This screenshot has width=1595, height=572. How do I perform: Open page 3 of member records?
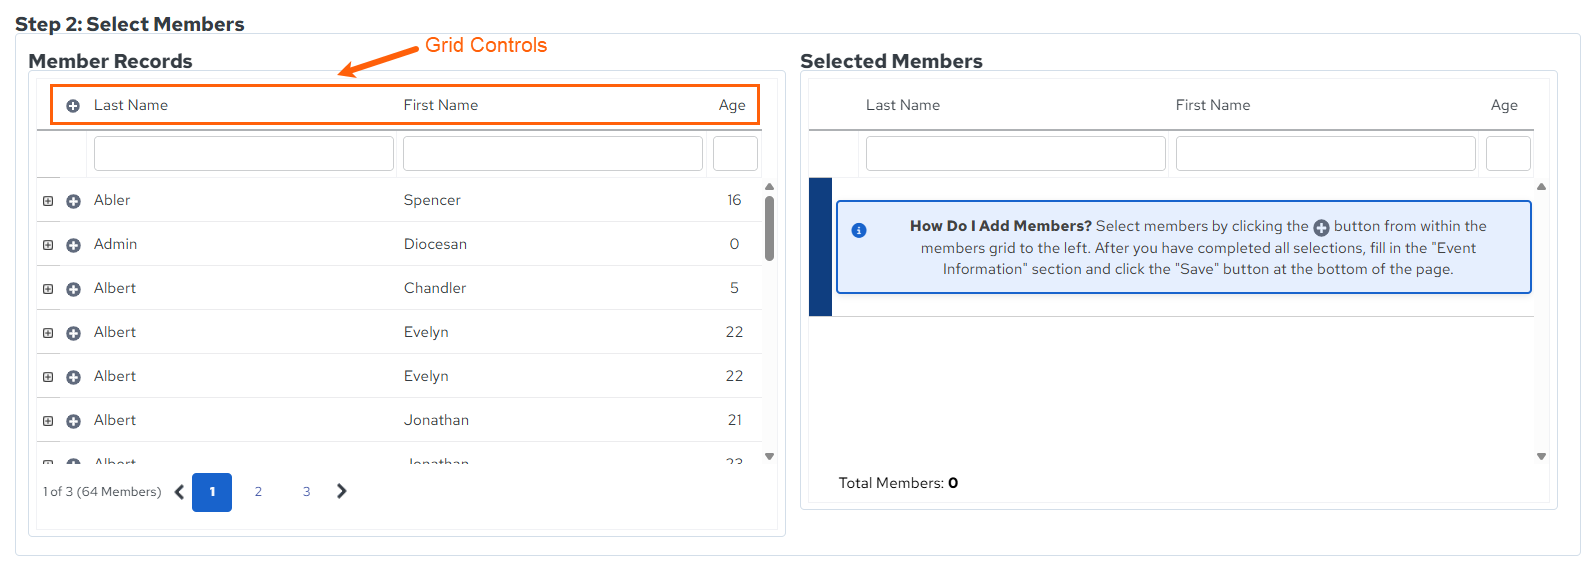point(306,492)
